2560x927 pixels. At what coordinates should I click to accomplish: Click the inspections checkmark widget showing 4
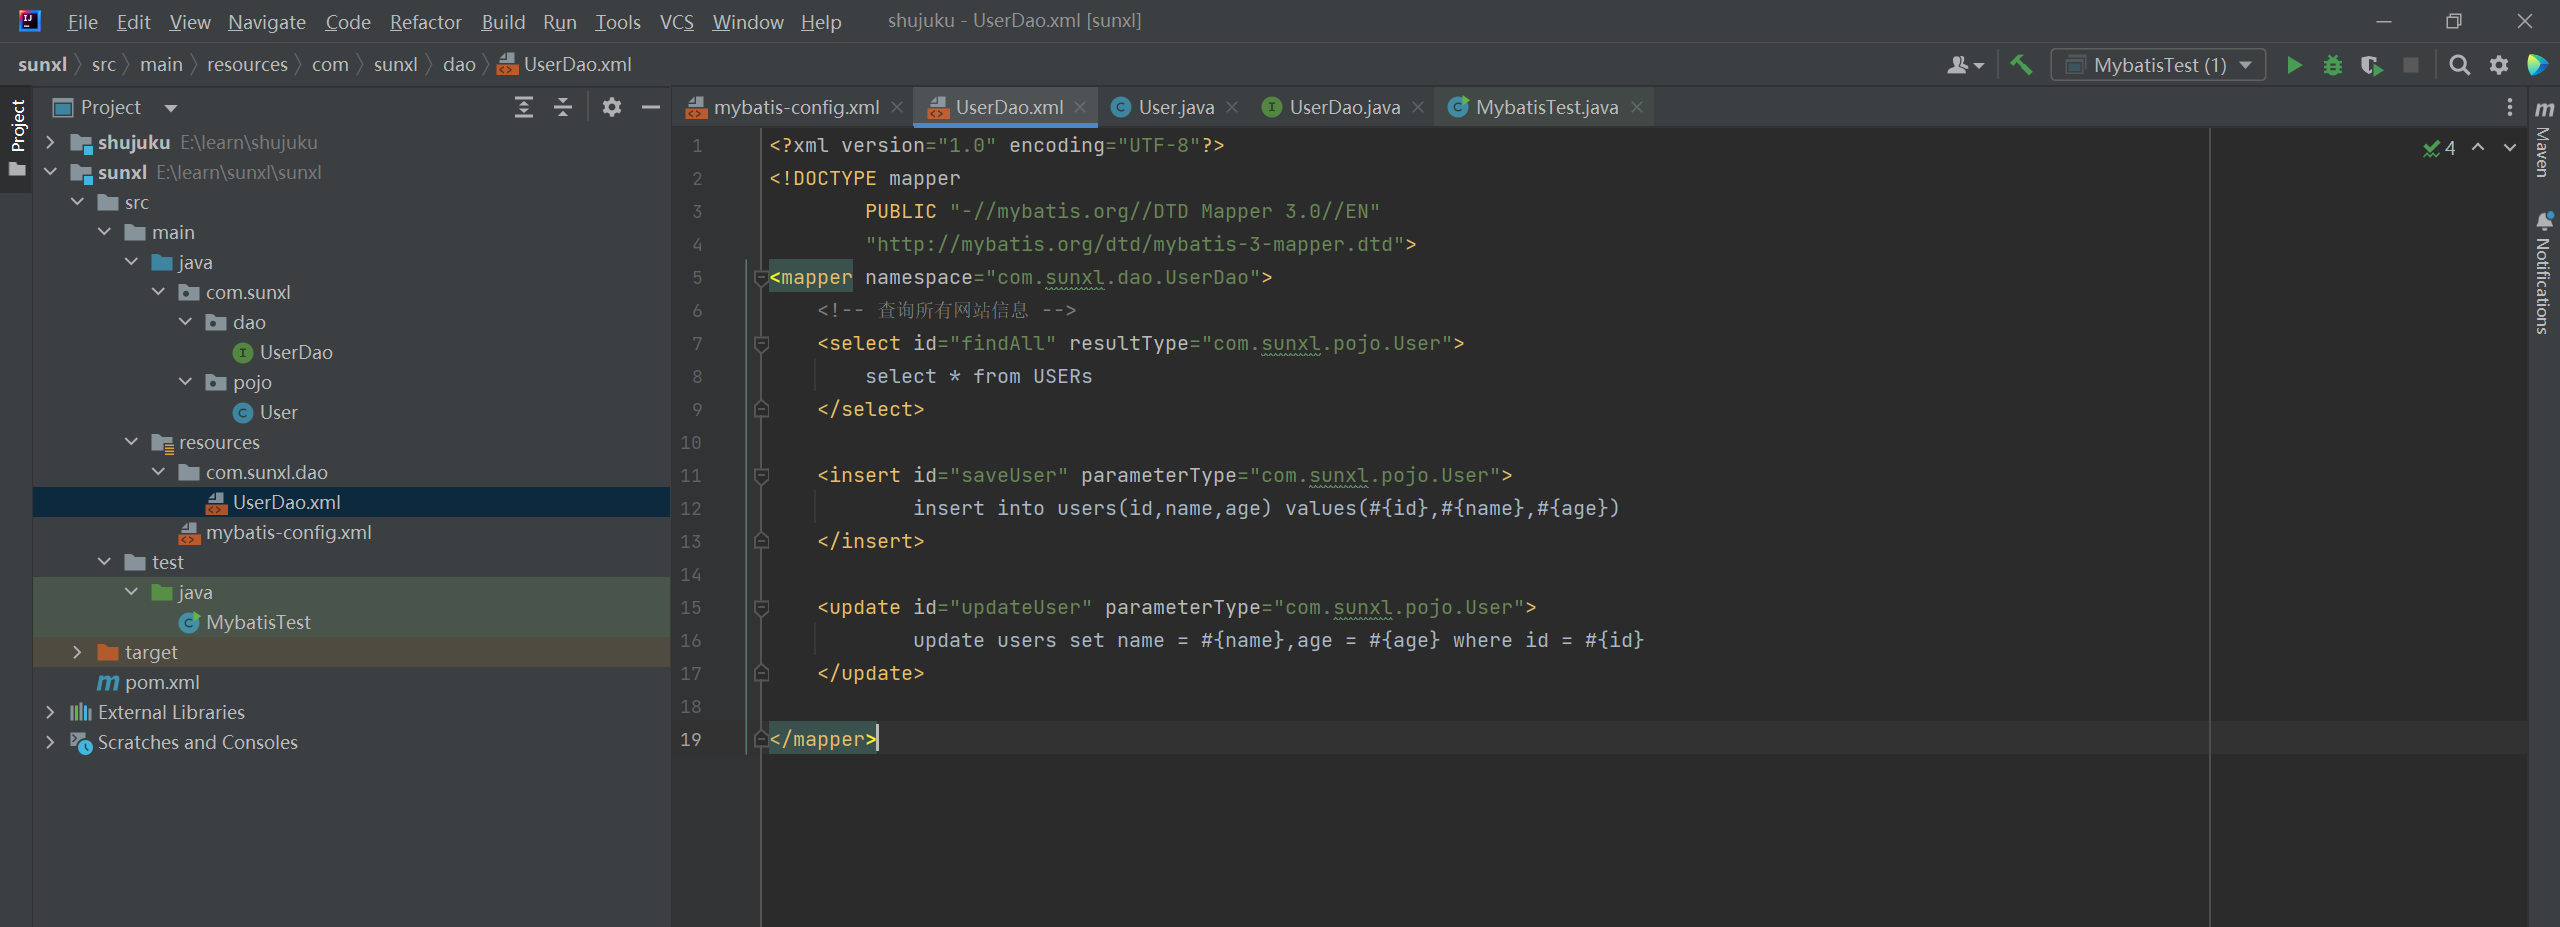[x=2439, y=149]
